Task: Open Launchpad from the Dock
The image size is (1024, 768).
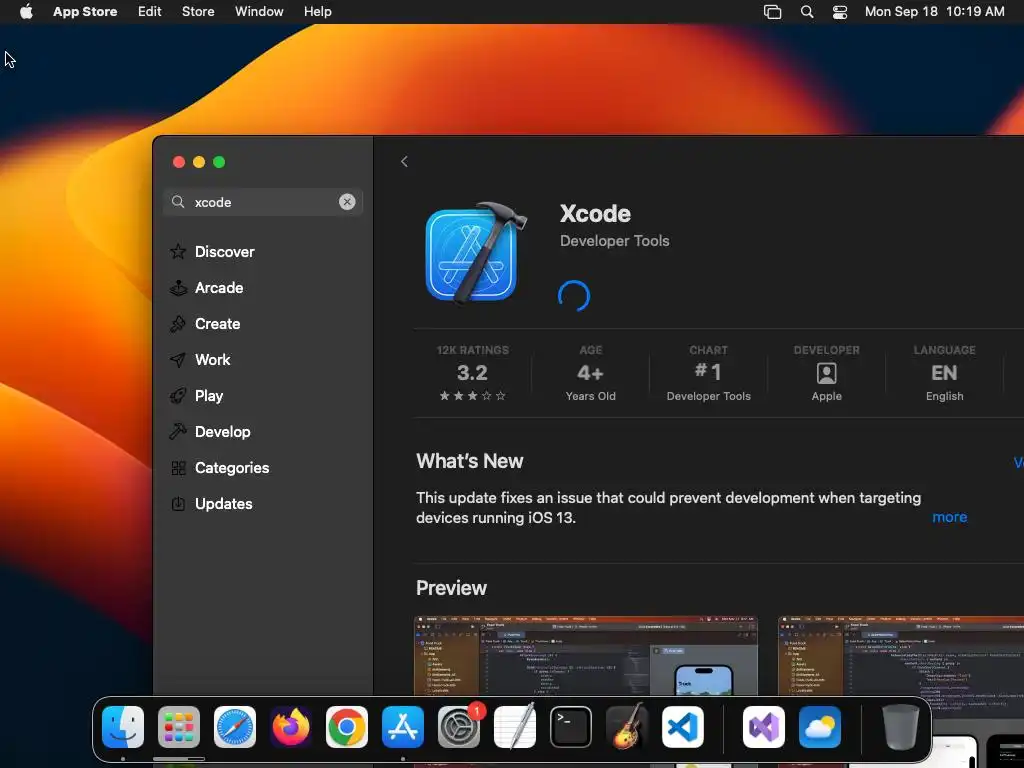Action: click(x=179, y=727)
